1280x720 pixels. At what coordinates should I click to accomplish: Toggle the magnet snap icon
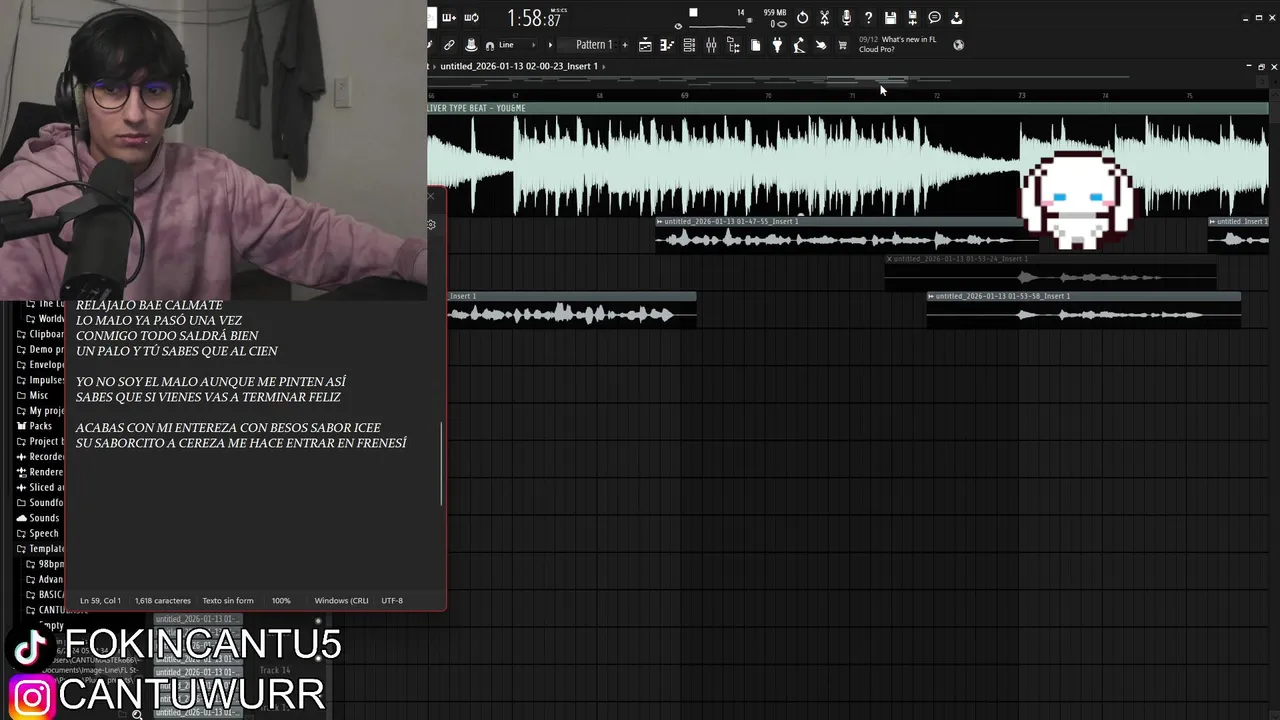490,45
